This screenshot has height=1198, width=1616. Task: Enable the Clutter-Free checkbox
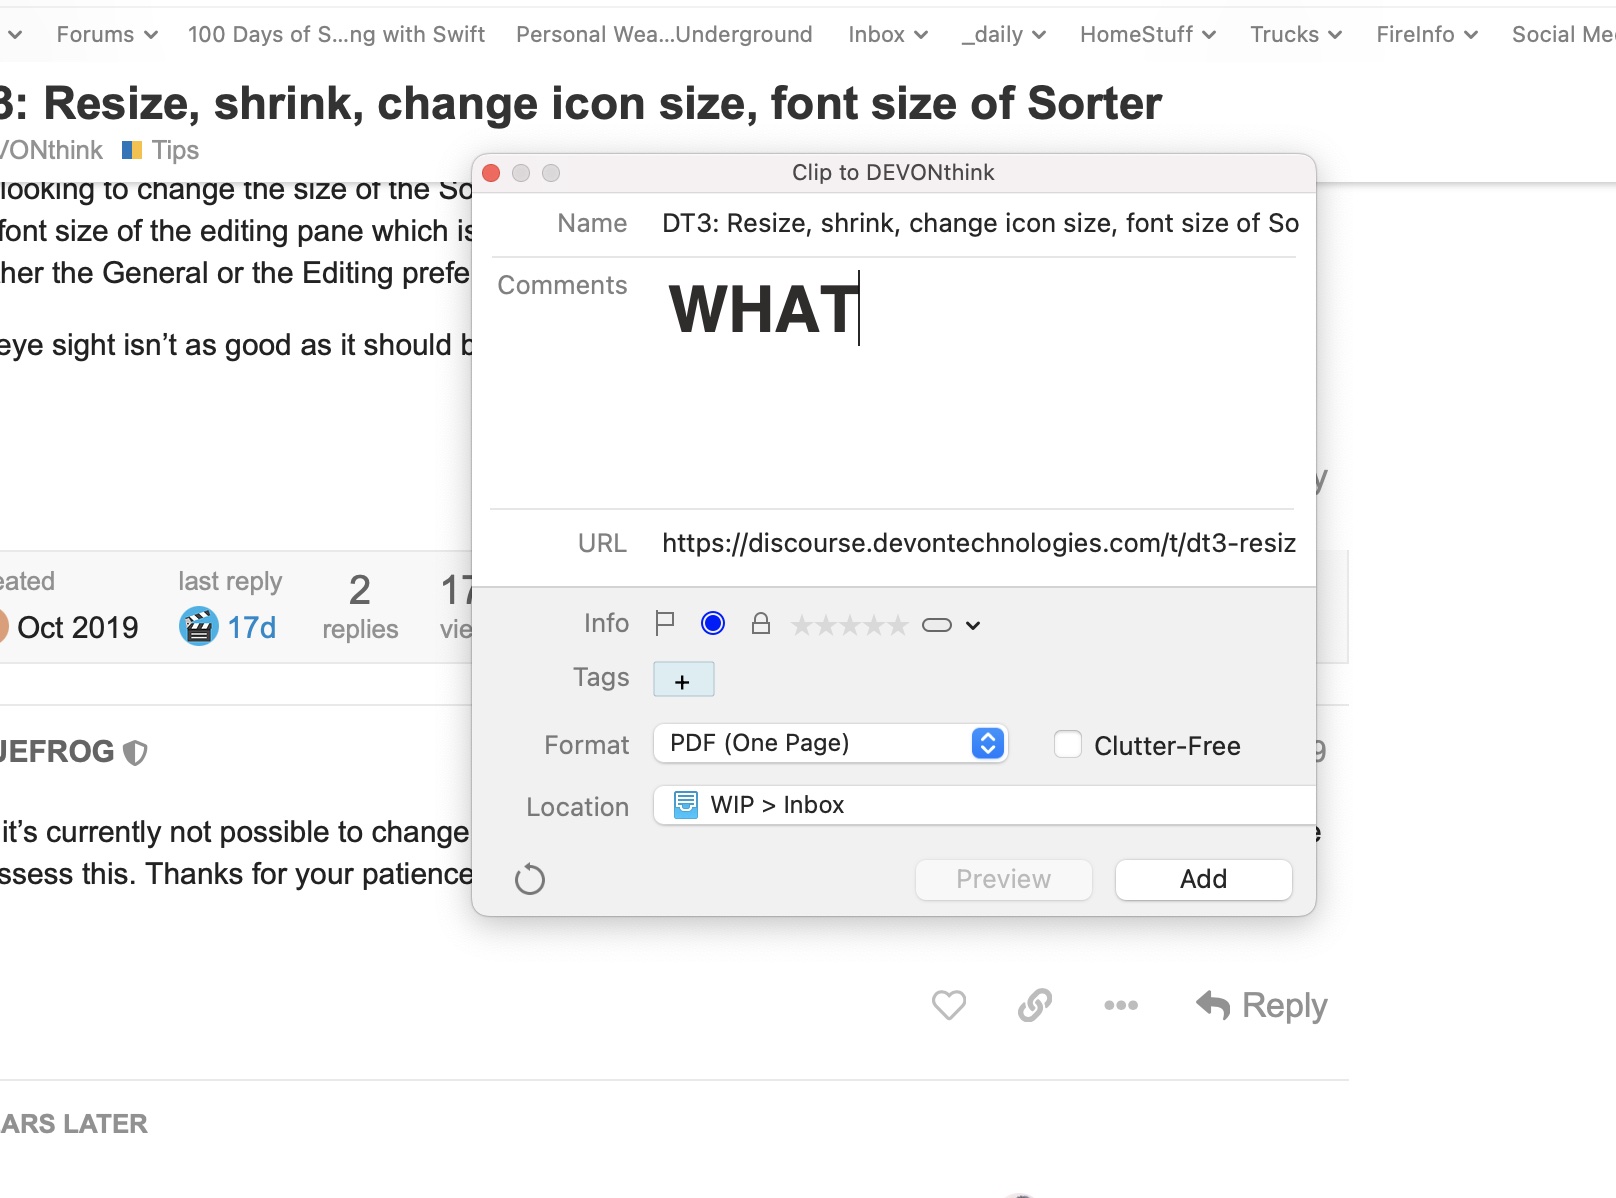(x=1068, y=745)
